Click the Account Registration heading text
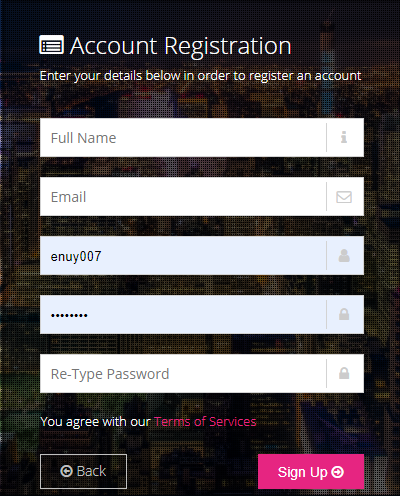The width and height of the screenshot is (400, 496). pos(181,46)
